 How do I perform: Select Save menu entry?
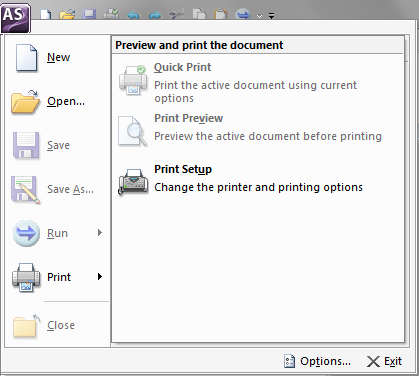(x=58, y=145)
